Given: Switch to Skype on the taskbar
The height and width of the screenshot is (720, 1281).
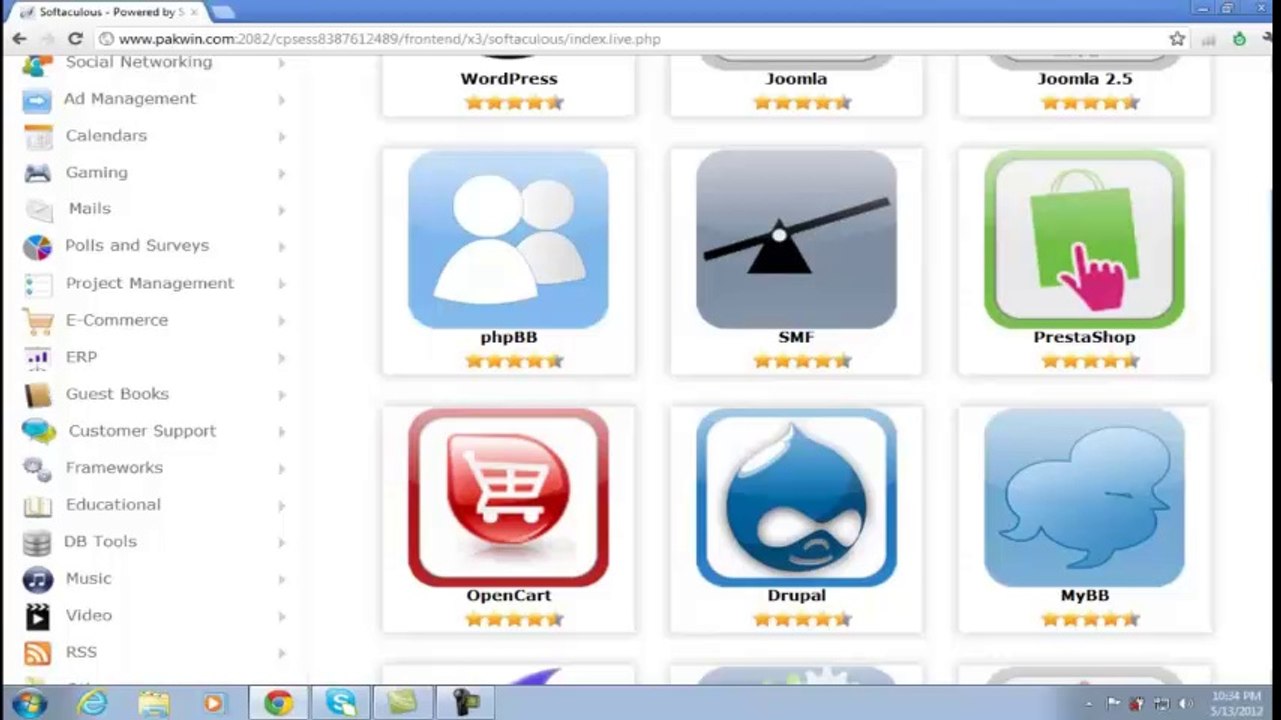Looking at the screenshot, I should [x=340, y=703].
